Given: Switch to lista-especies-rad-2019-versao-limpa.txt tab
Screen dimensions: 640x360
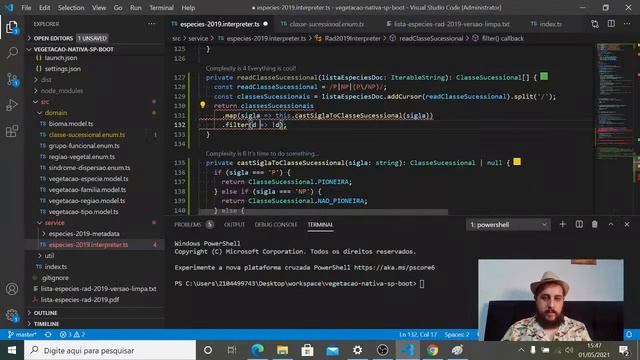Looking at the screenshot, I should pos(451,24).
